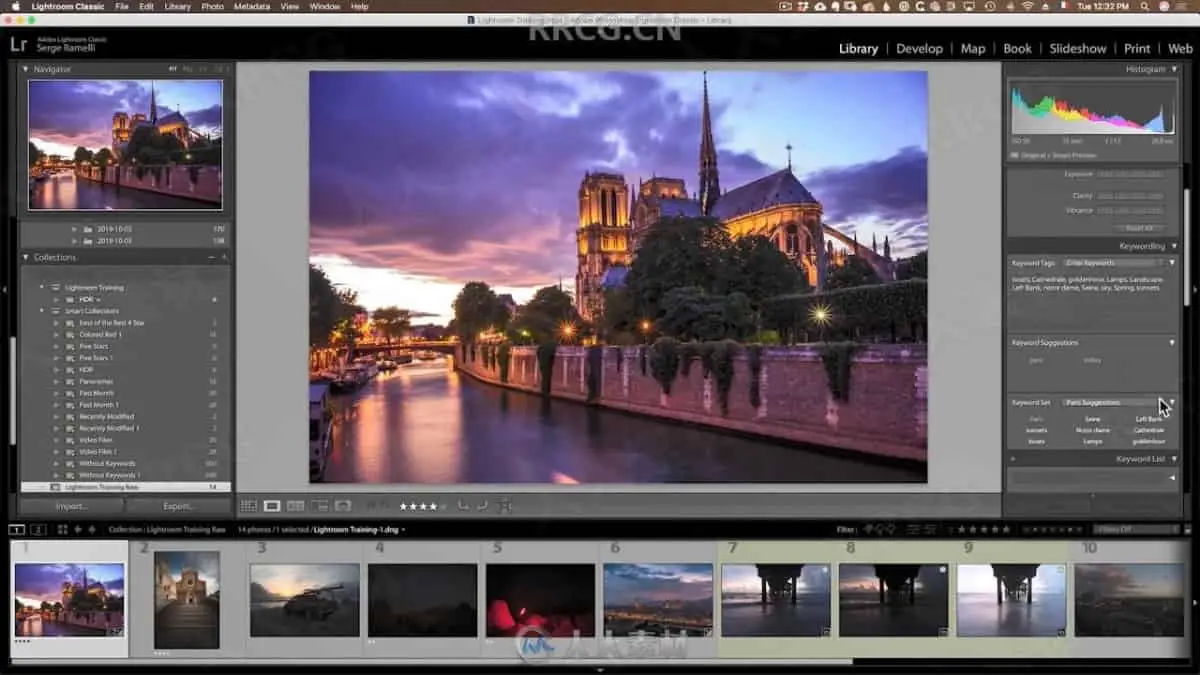Switch to Survey view icon
This screenshot has width=1200, height=675.
[x=320, y=506]
